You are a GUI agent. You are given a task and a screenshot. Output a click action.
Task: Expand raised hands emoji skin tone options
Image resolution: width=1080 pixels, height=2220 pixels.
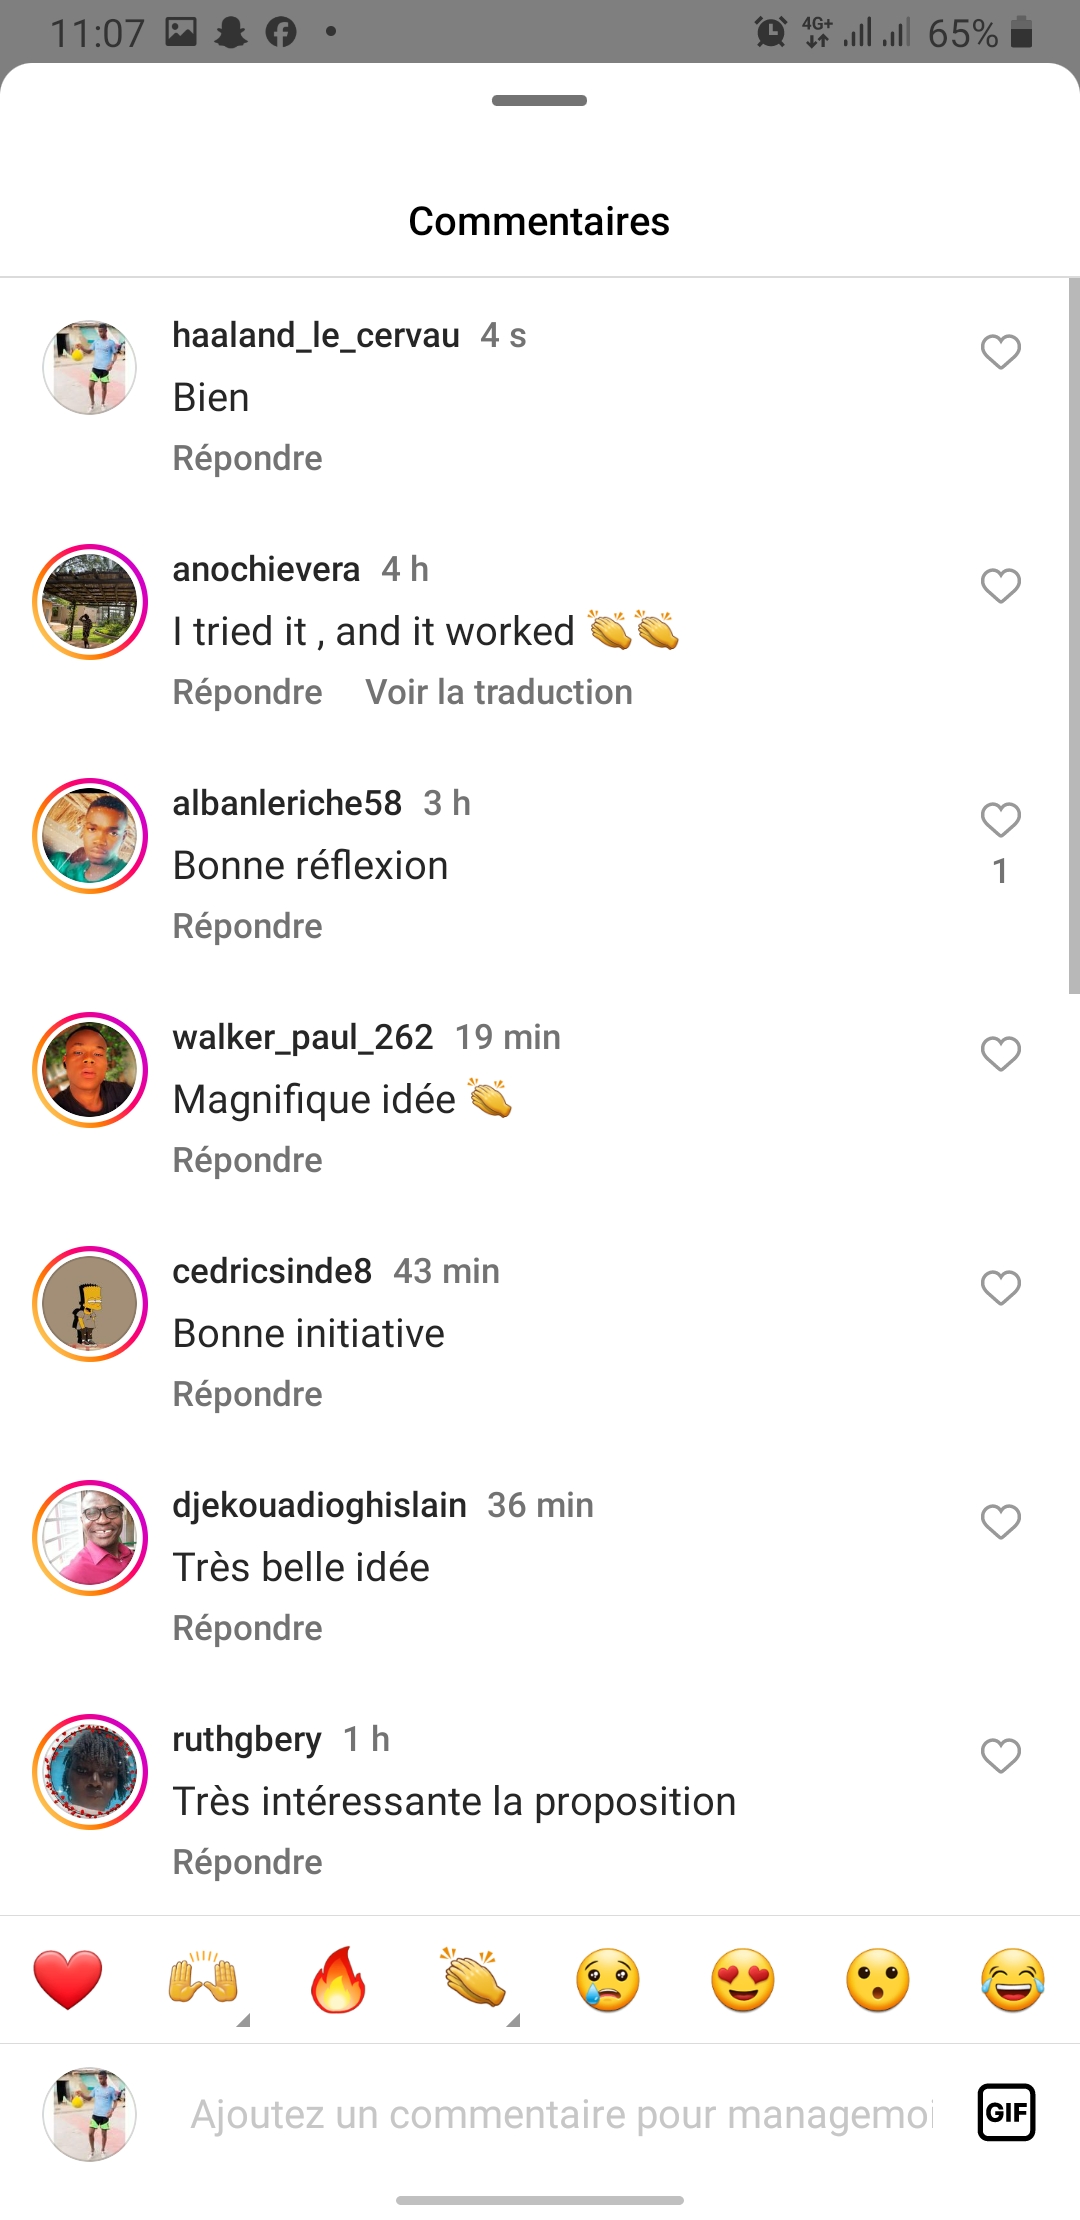(243, 2020)
